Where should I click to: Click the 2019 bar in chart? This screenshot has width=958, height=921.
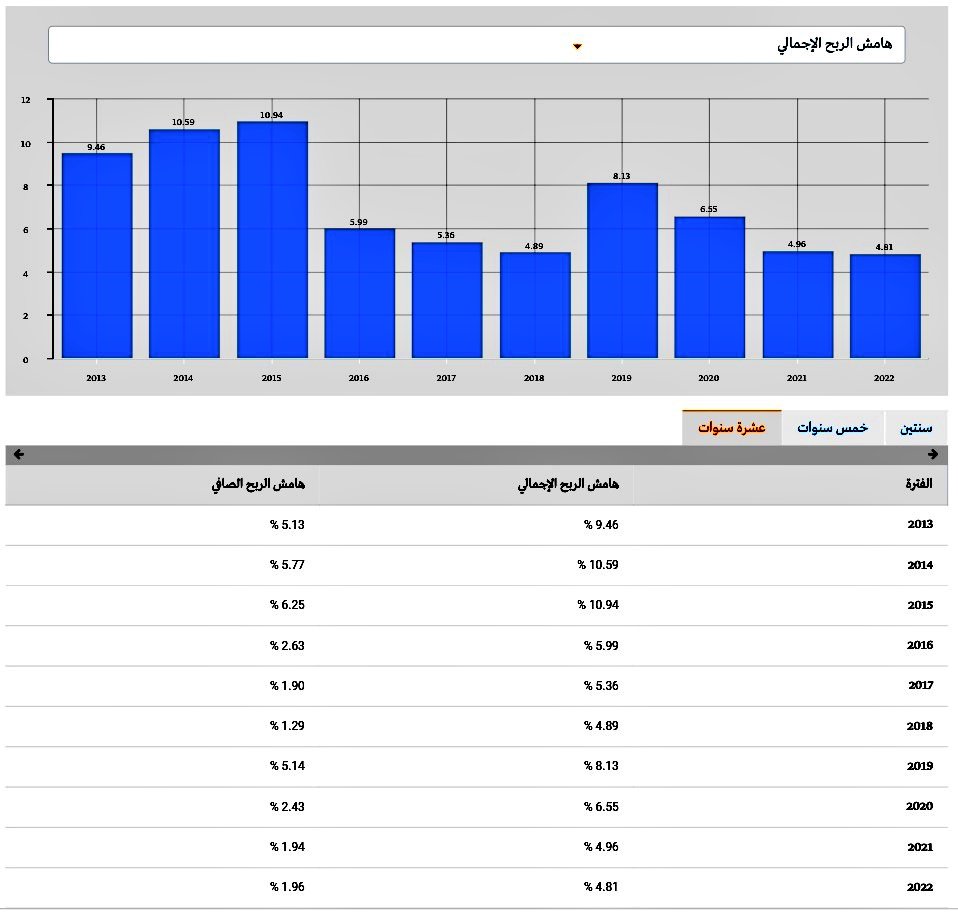(623, 270)
